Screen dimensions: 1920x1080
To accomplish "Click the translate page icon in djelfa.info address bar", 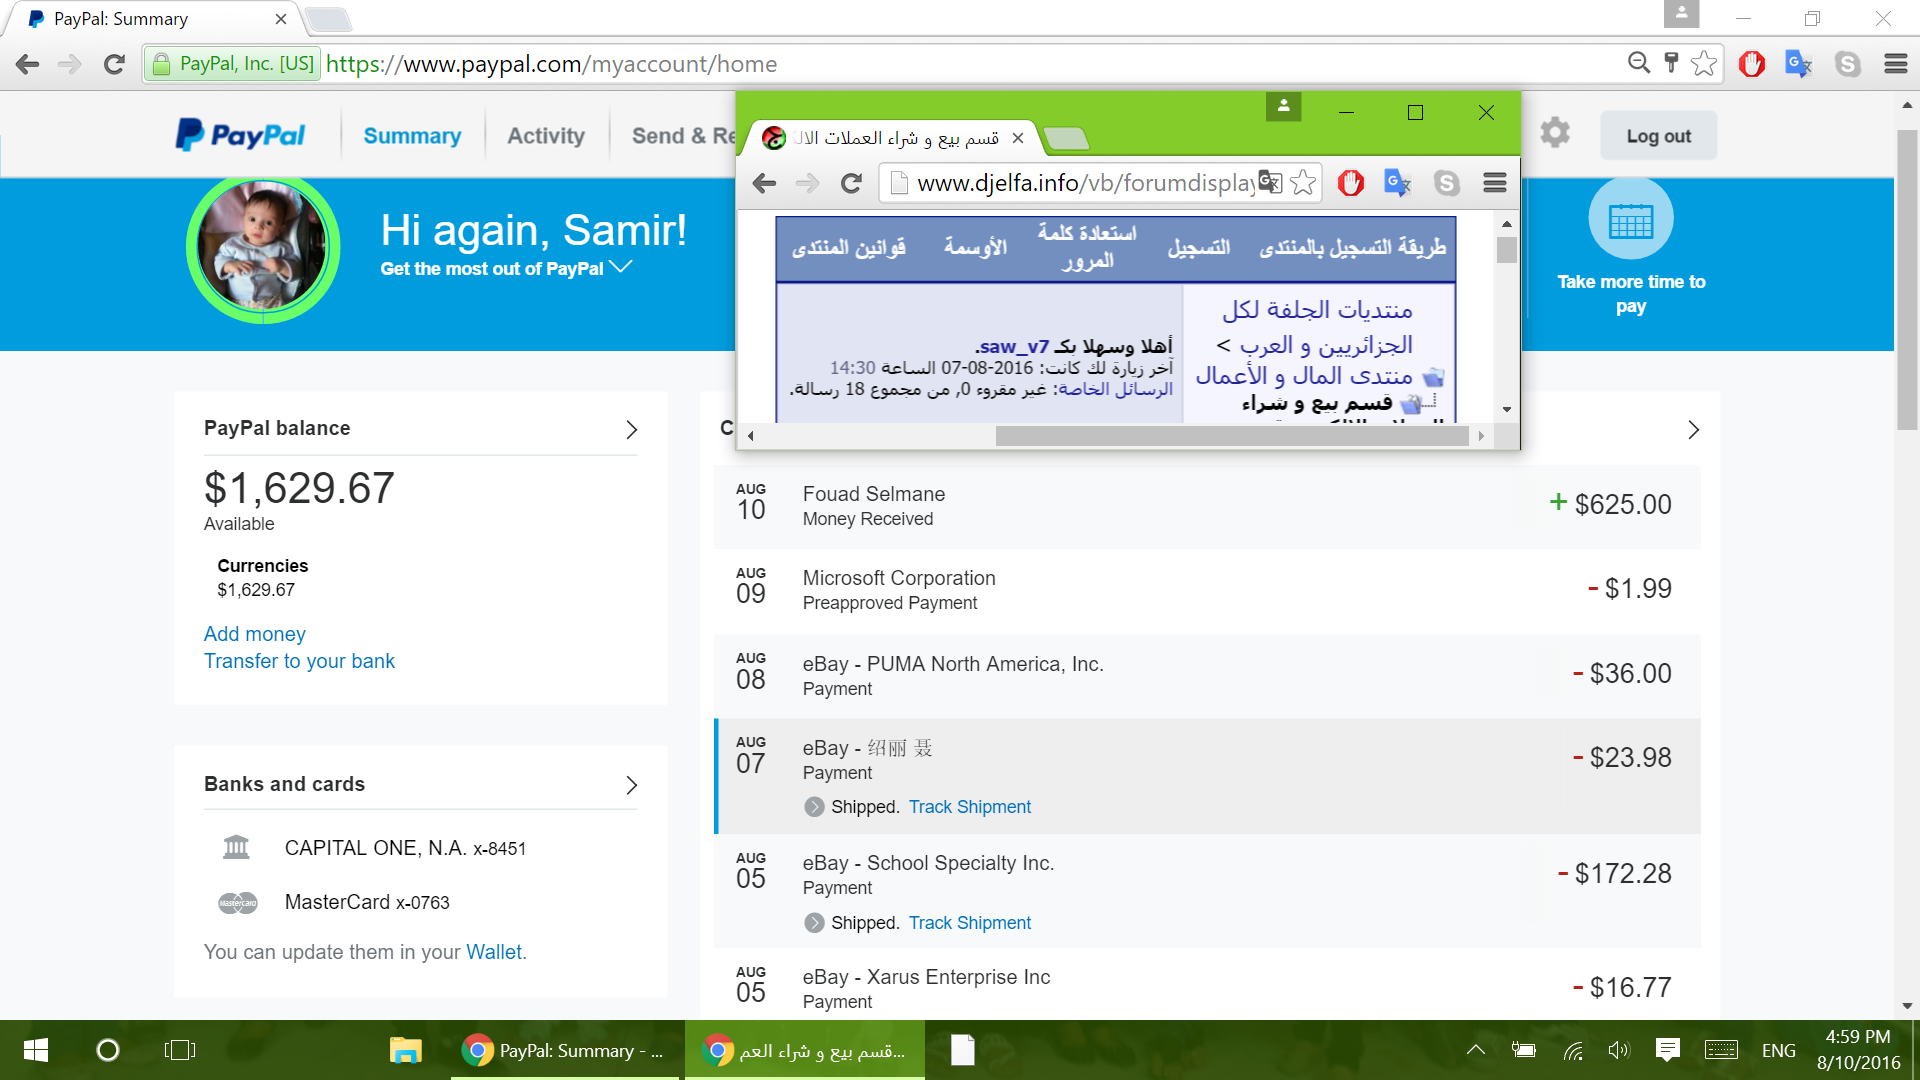I will coord(1270,182).
